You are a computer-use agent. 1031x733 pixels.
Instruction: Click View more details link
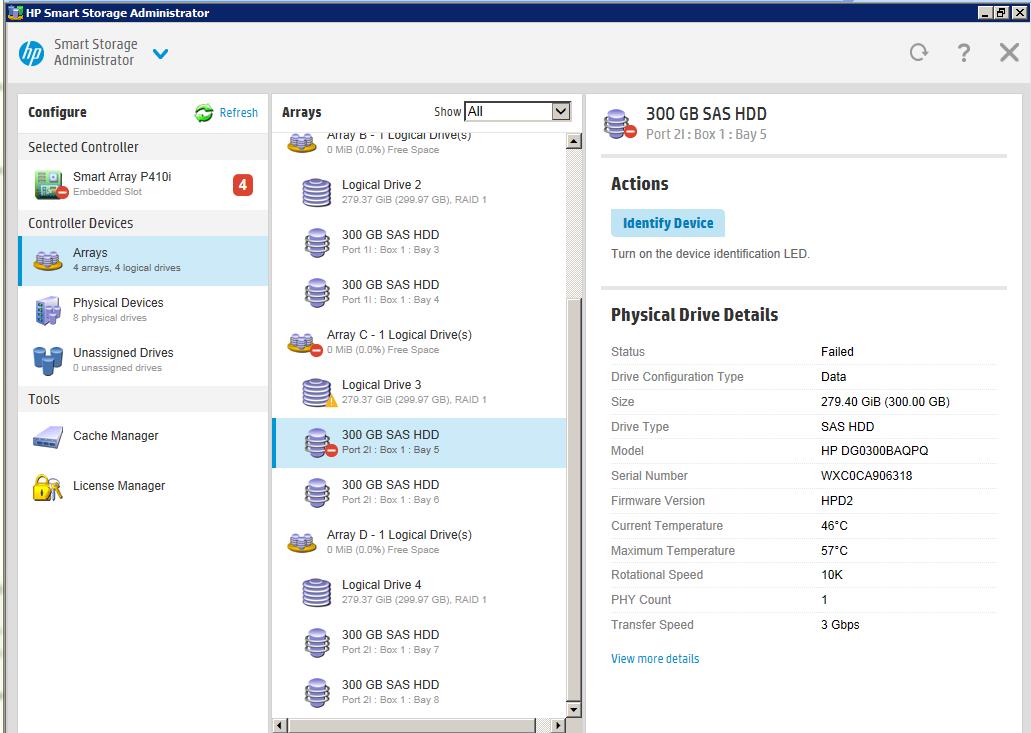(x=655, y=659)
